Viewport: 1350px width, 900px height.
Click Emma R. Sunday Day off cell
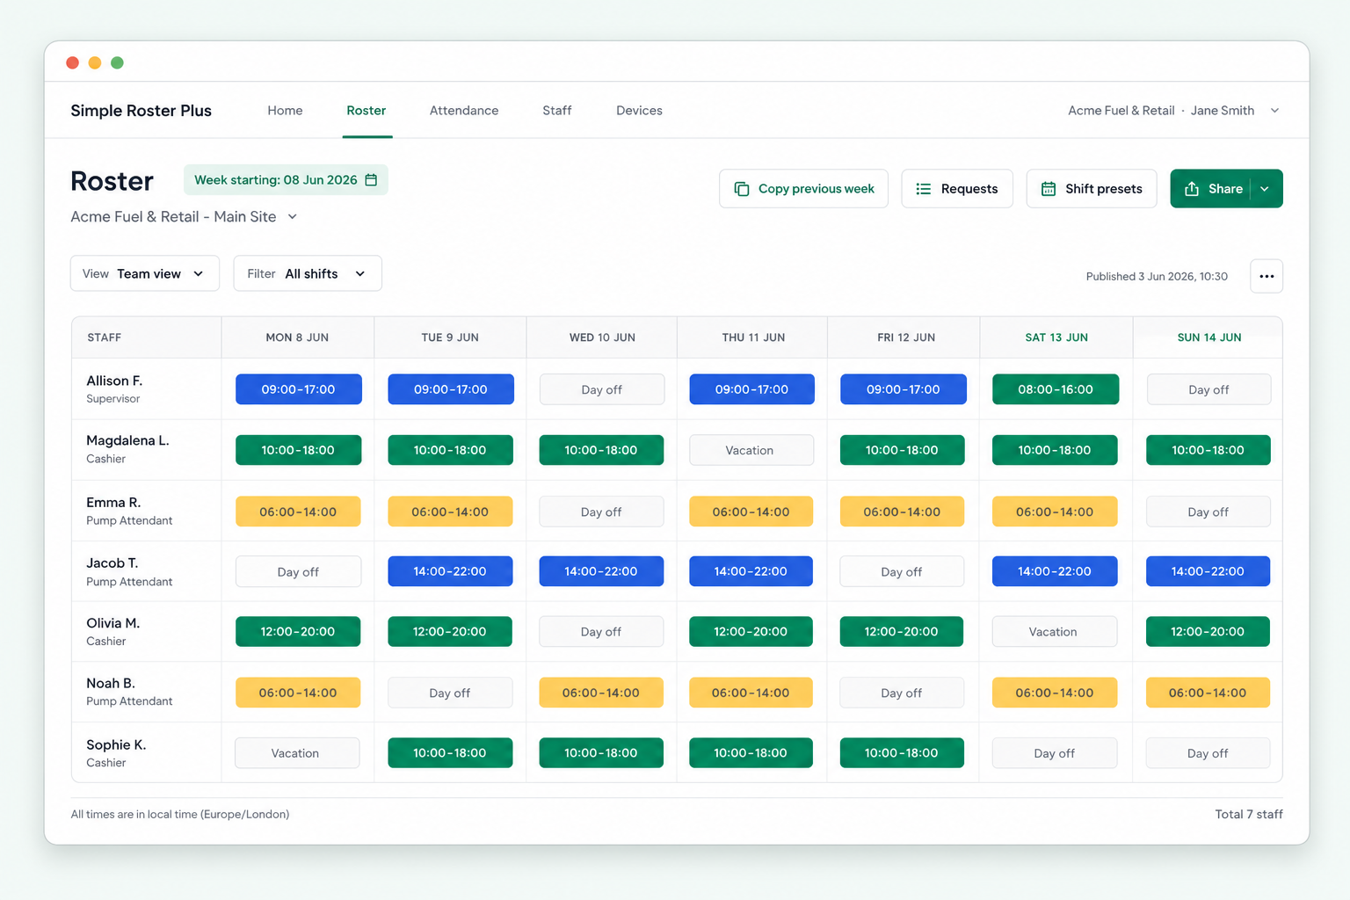[x=1208, y=511]
